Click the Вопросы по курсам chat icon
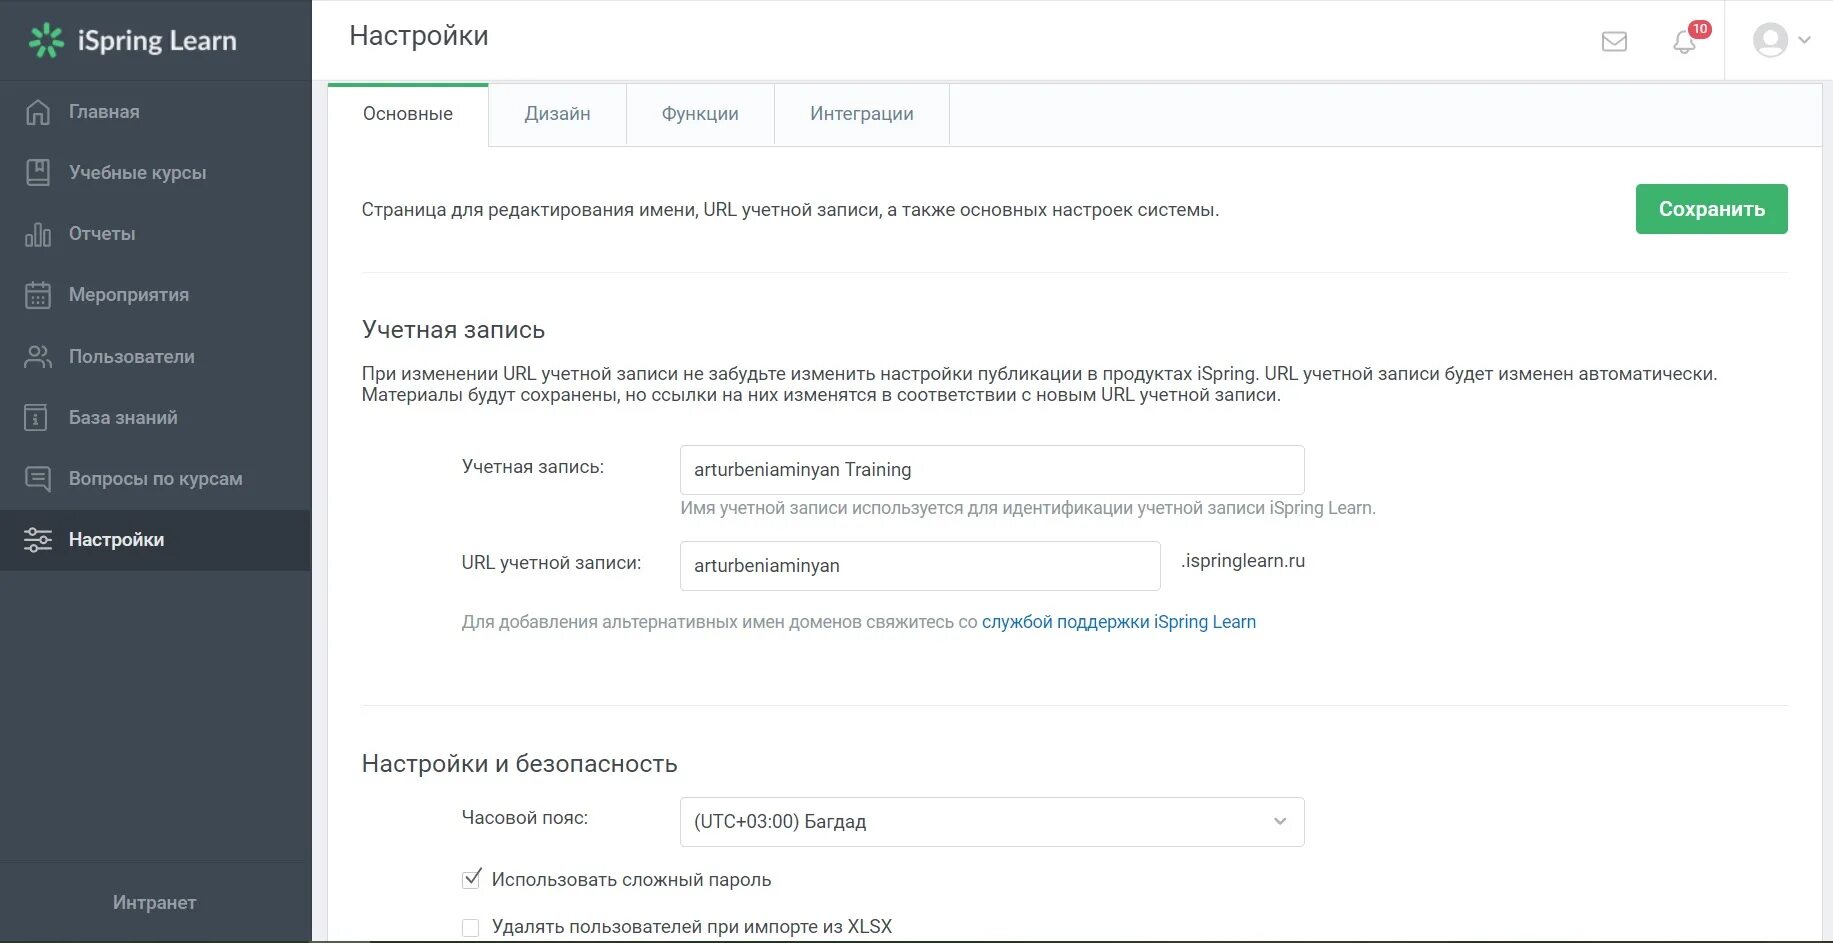This screenshot has height=943, width=1833. pyautogui.click(x=38, y=479)
